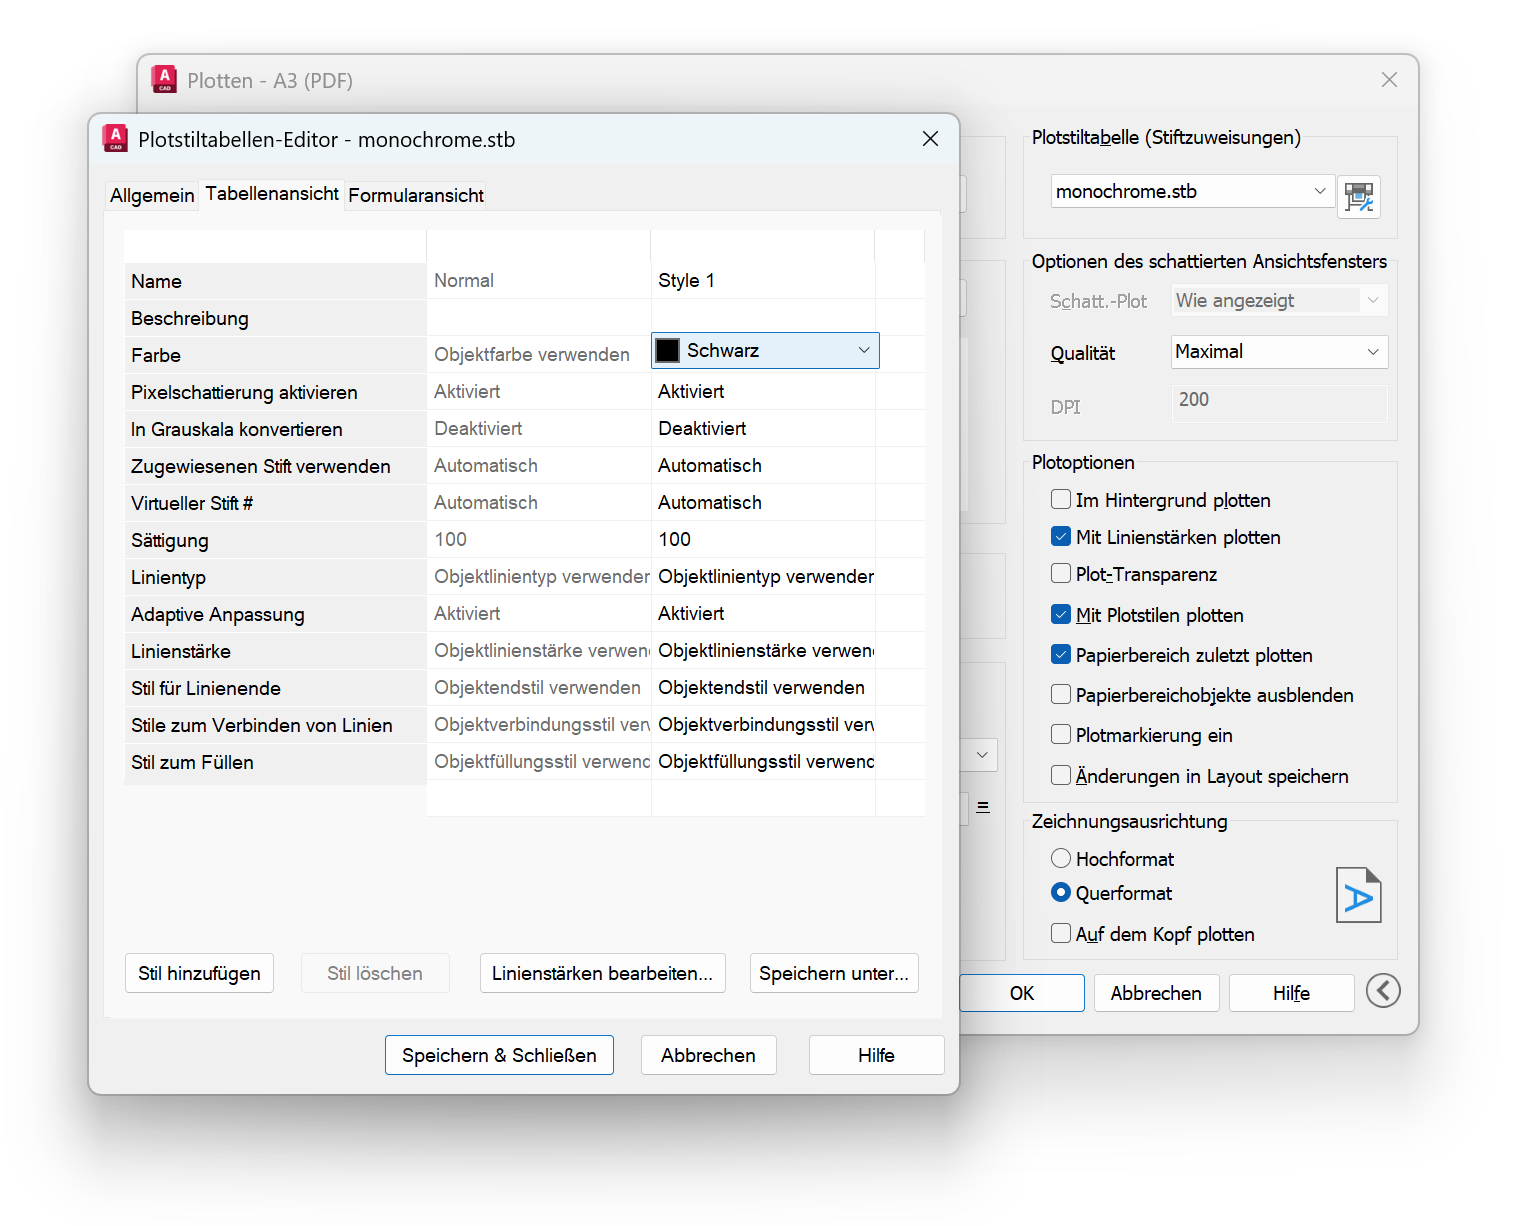Click the black color swatch for Style 1
Image resolution: width=1523 pixels, height=1226 pixels.
[x=668, y=351]
